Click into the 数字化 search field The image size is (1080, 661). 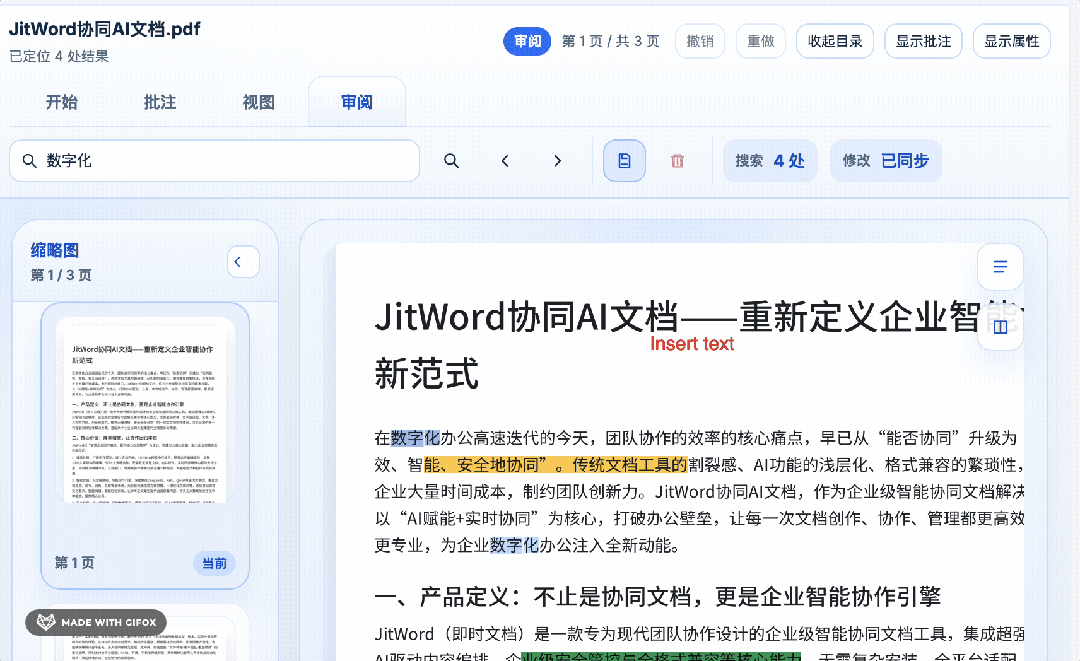pos(214,160)
